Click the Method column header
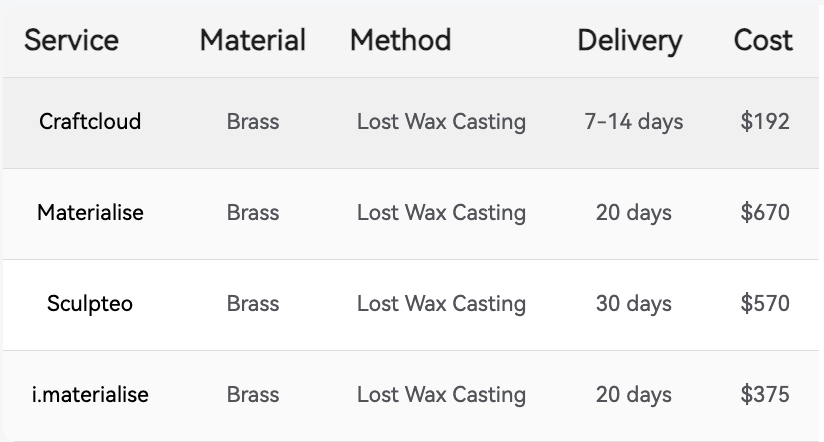 tap(400, 40)
